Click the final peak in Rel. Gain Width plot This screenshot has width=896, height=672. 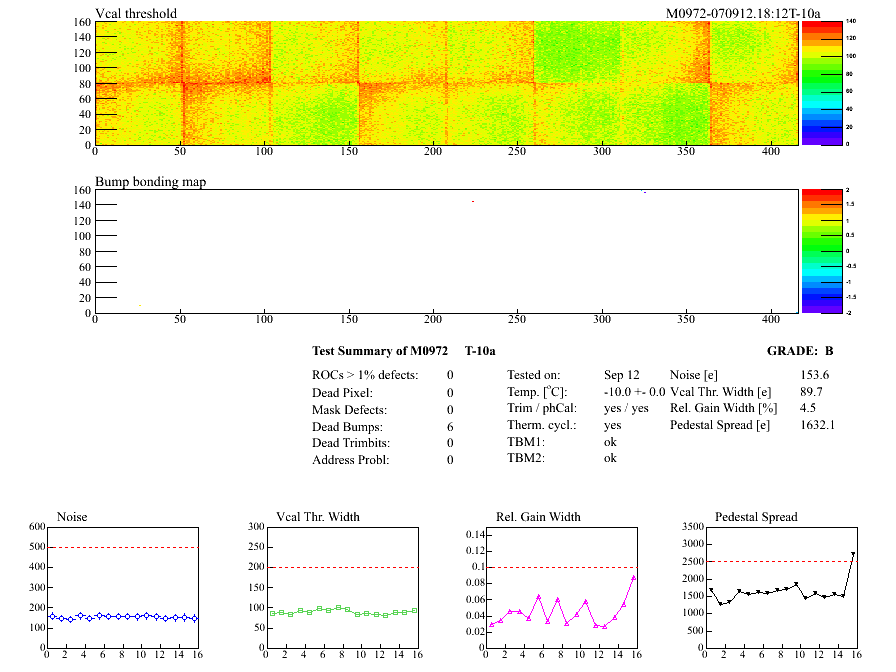pyautogui.click(x=634, y=578)
